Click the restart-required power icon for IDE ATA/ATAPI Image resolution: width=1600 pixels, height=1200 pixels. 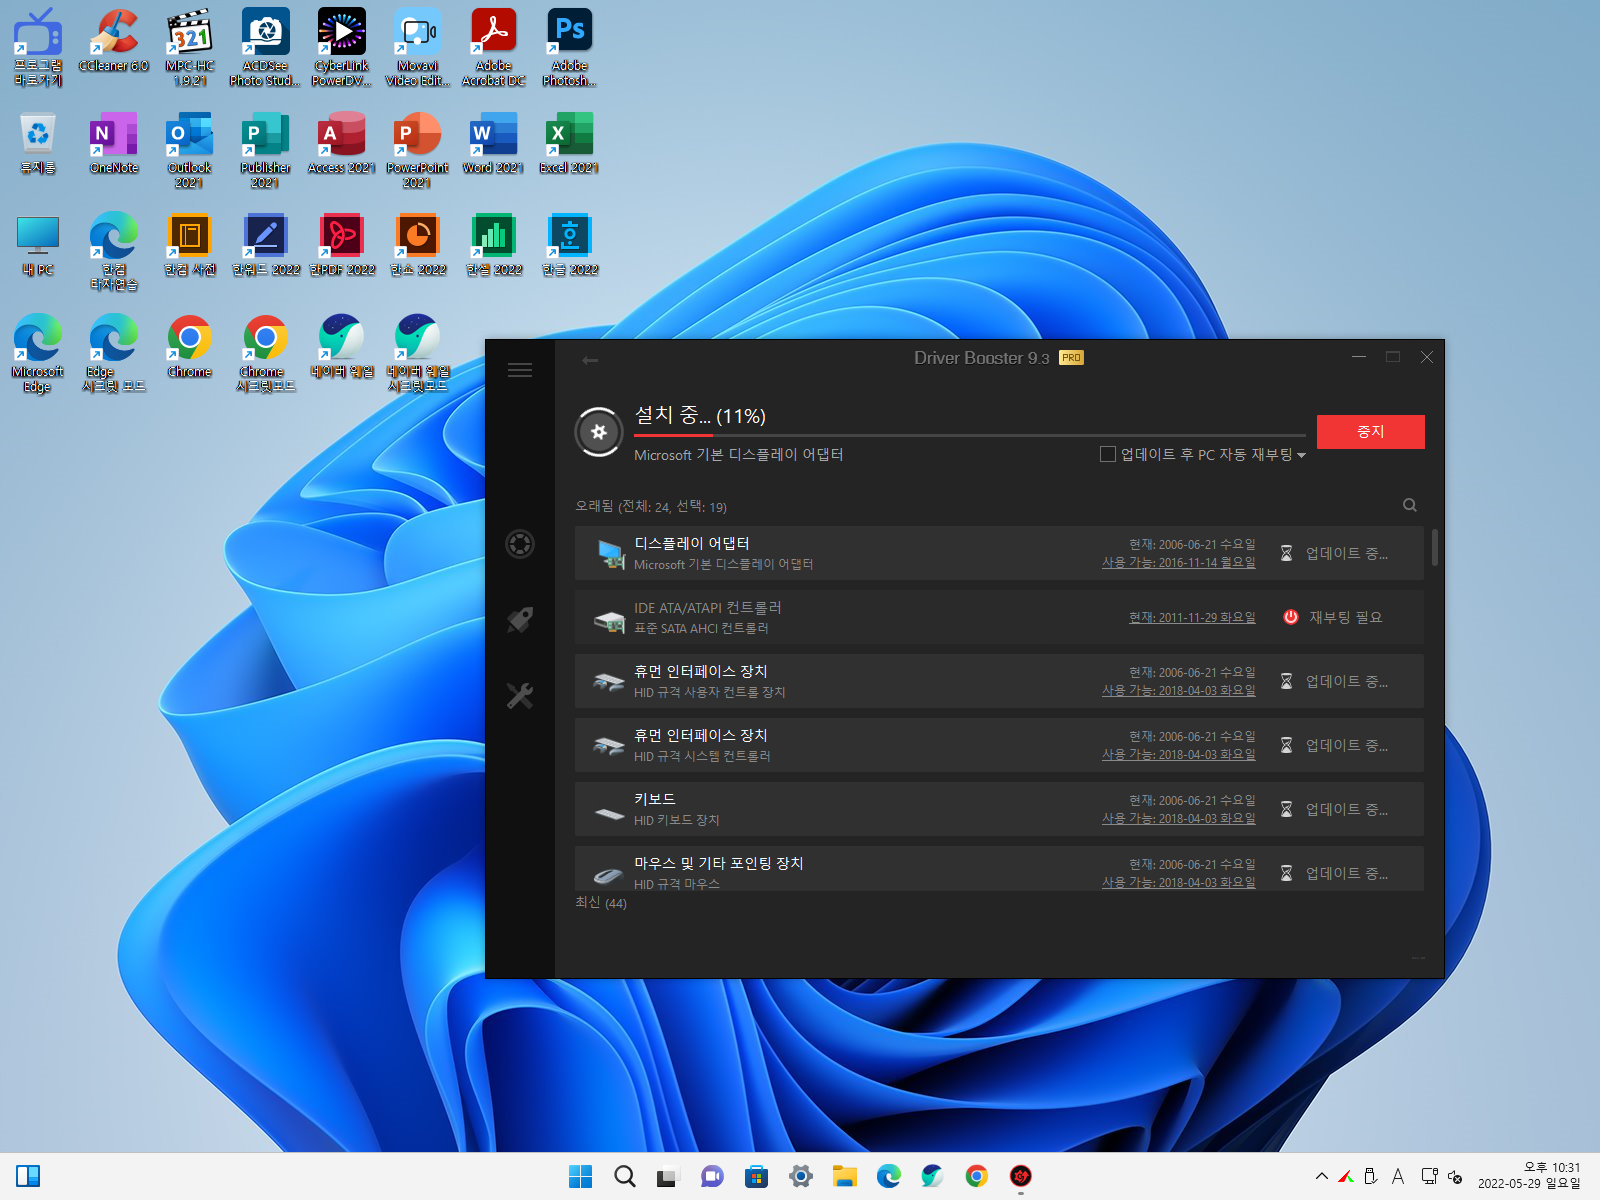coord(1291,617)
